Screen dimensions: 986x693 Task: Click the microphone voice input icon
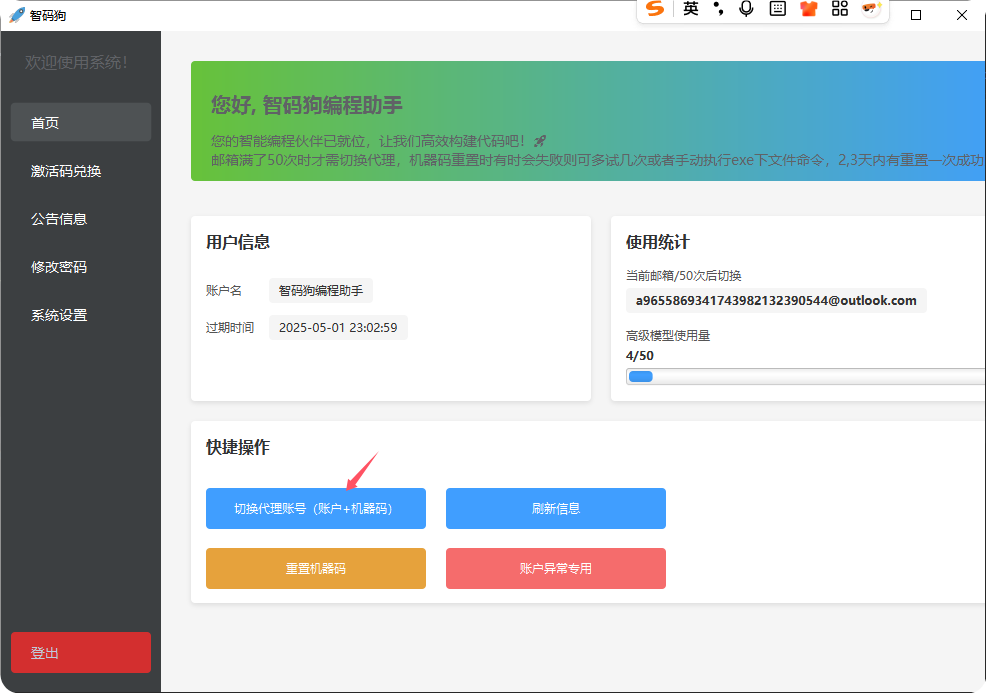click(x=746, y=9)
